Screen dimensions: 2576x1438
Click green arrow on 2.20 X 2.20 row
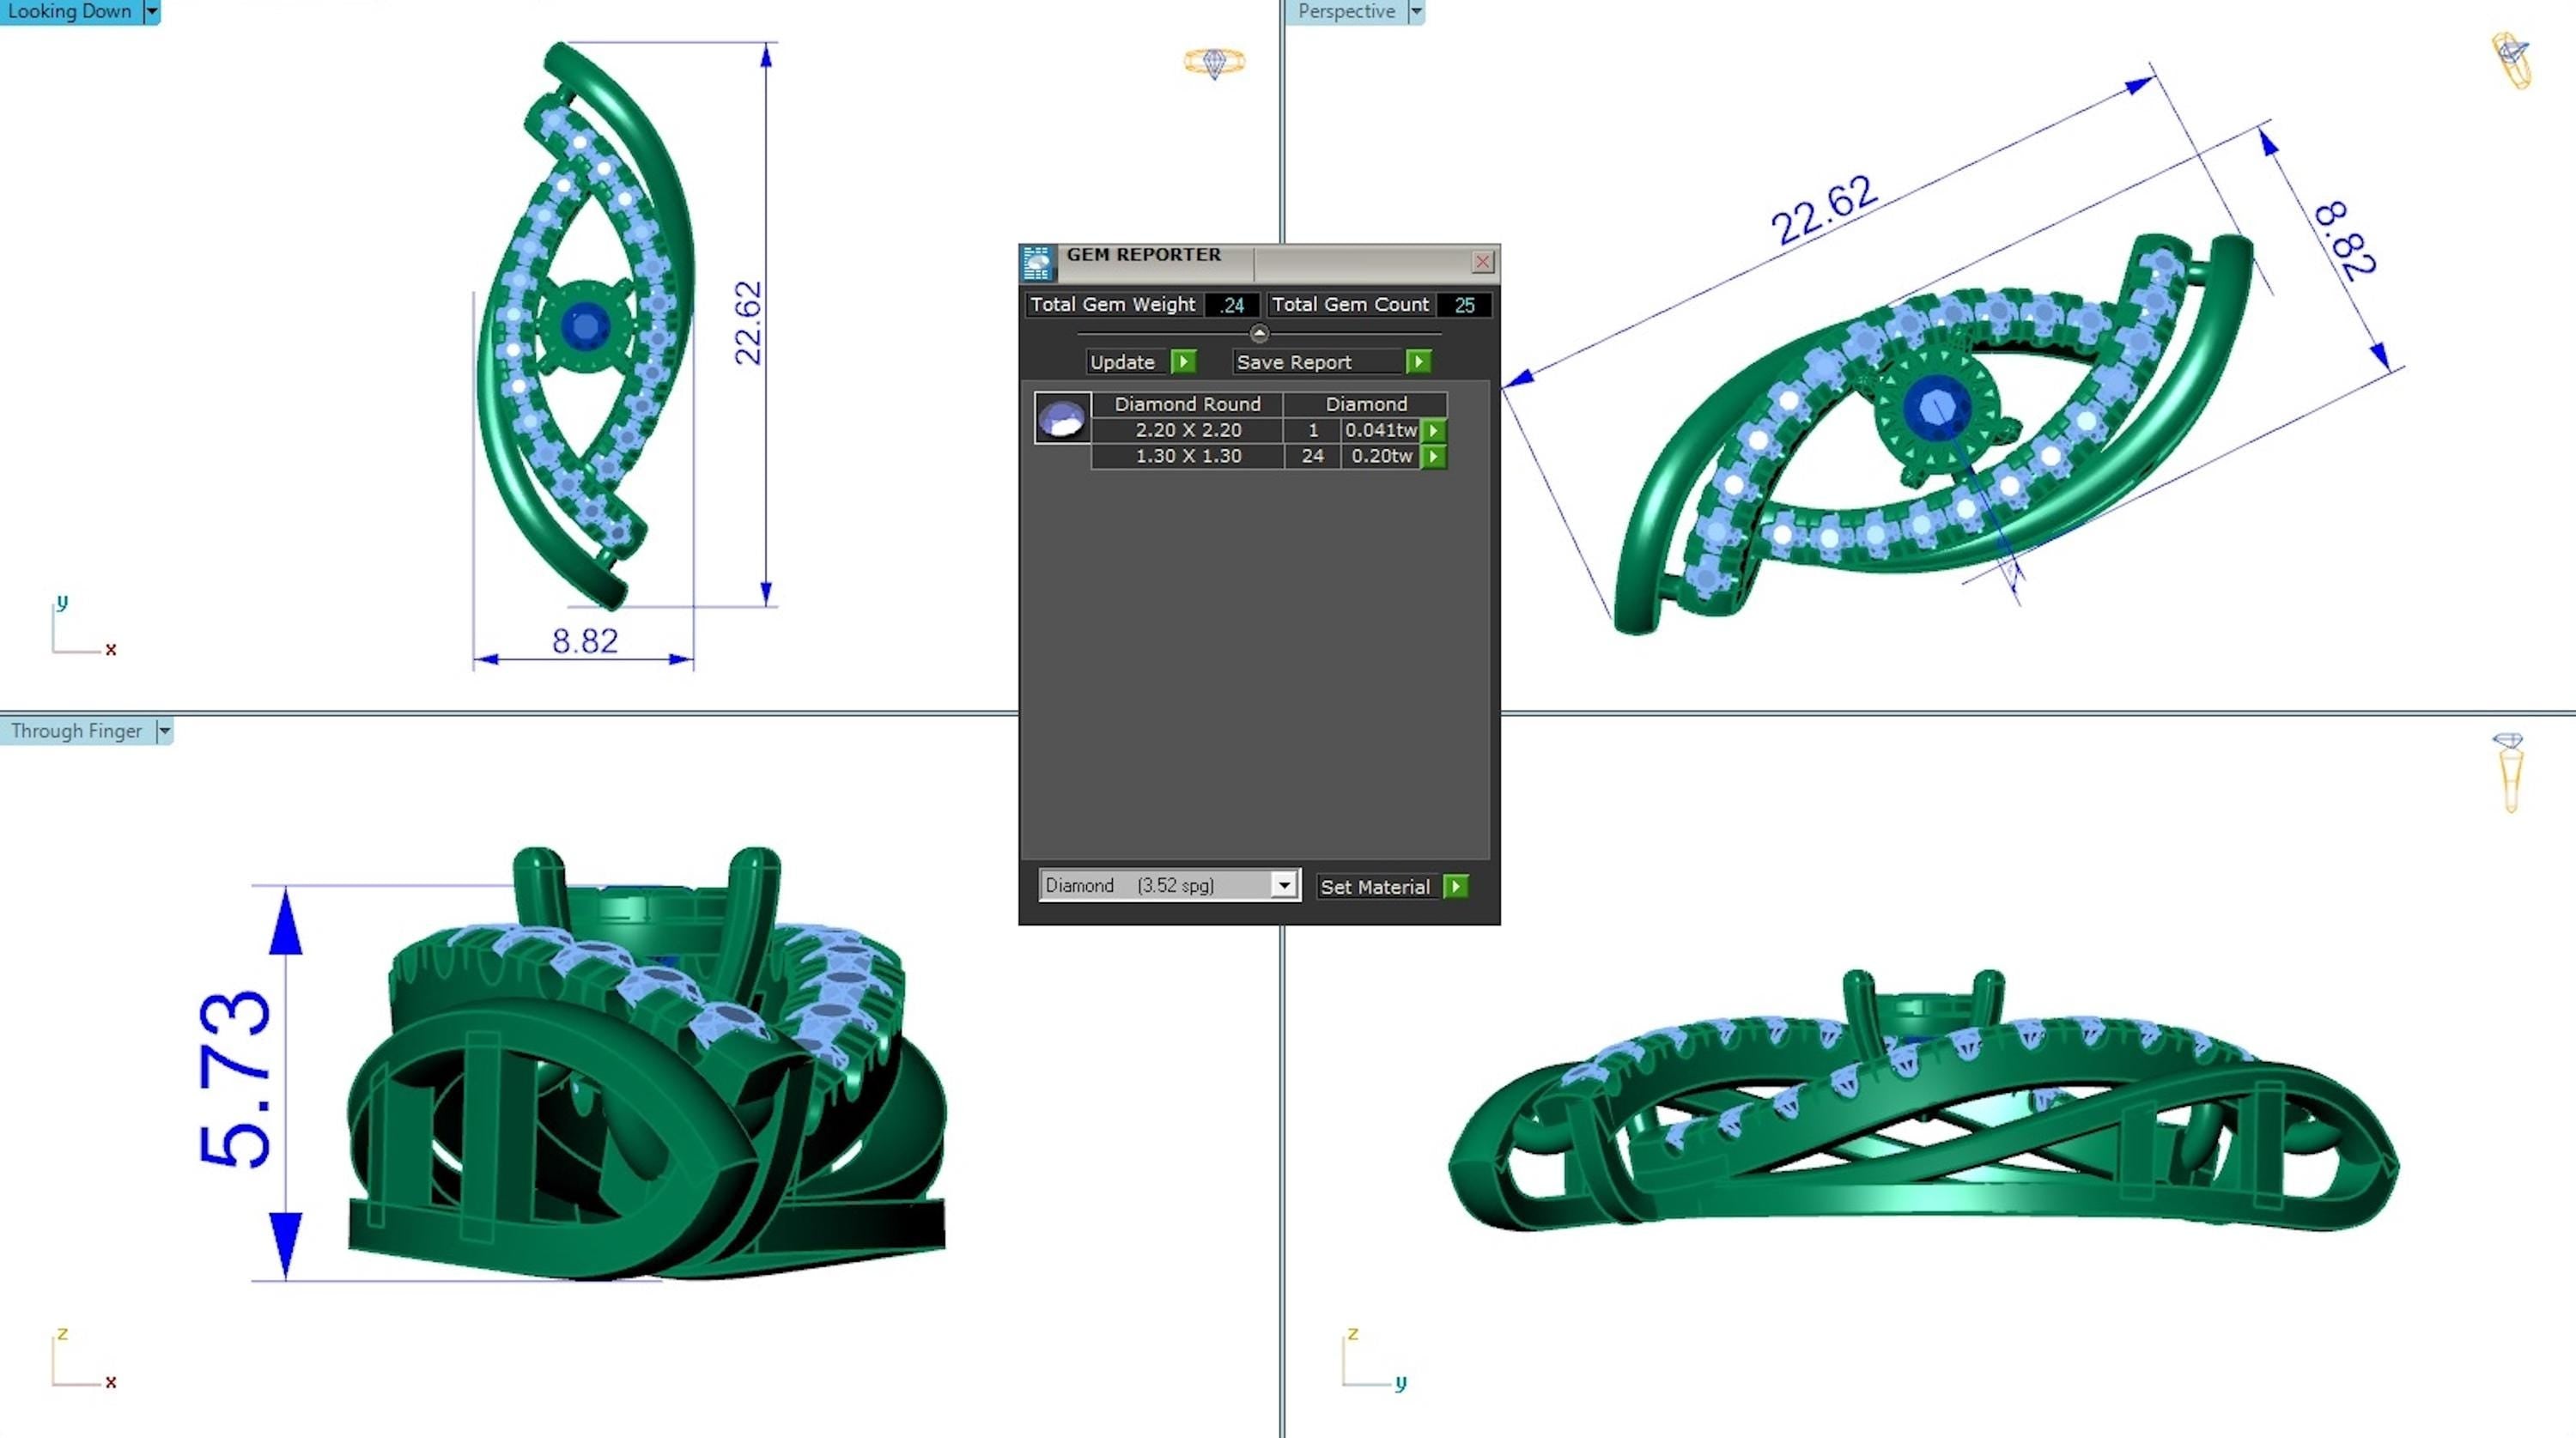tap(1434, 430)
